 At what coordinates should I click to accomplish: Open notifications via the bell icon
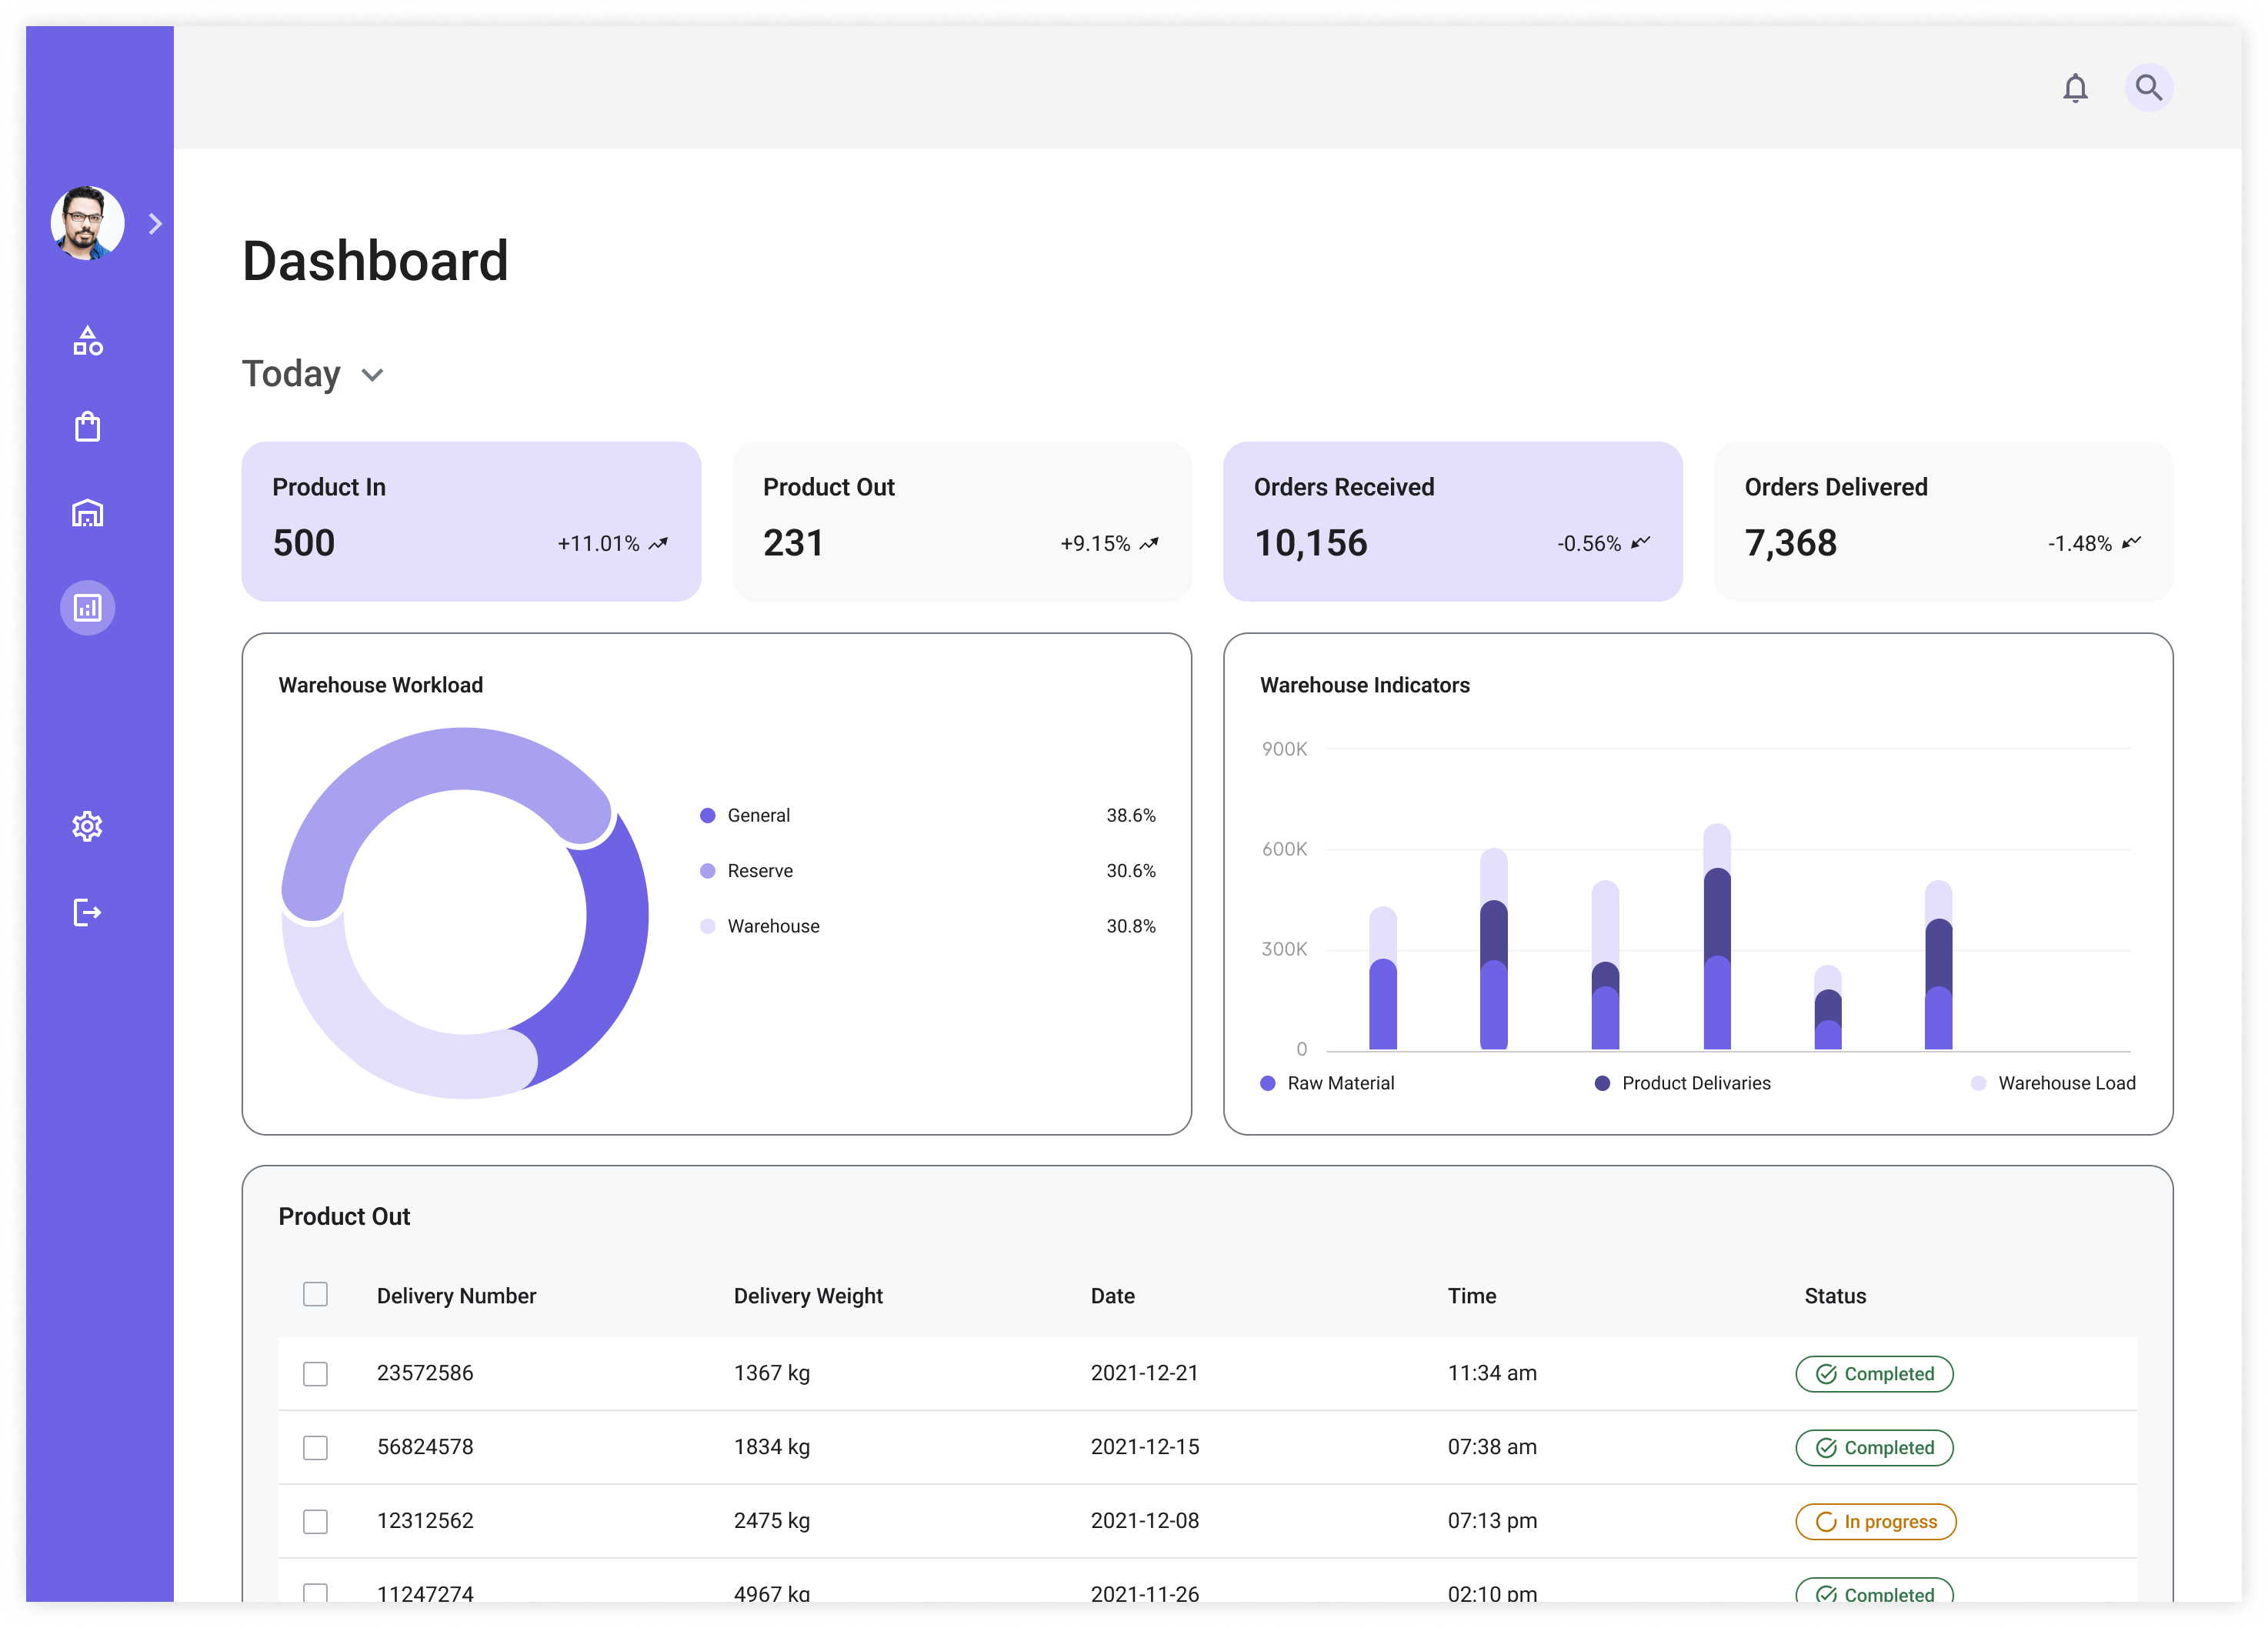2075,88
